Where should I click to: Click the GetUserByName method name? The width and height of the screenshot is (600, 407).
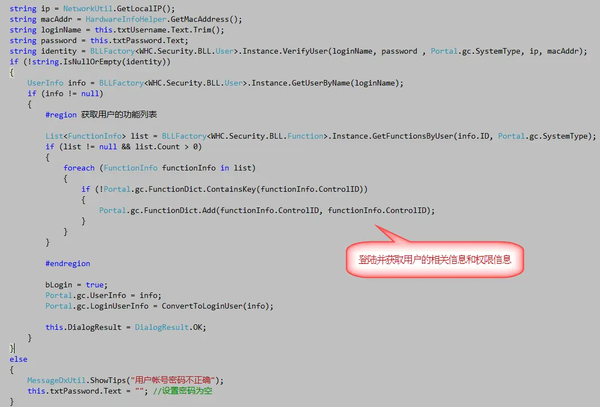click(x=321, y=83)
